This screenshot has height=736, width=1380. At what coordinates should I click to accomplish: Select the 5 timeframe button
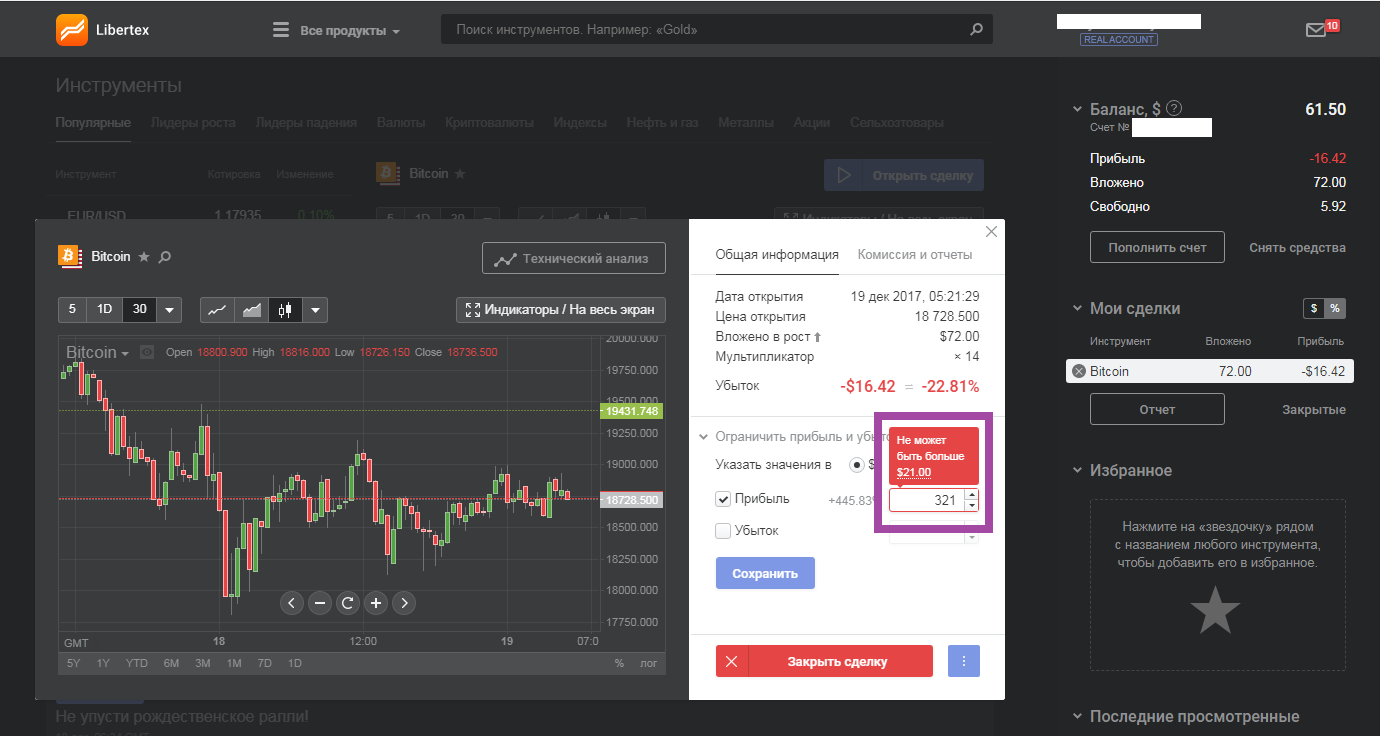72,310
